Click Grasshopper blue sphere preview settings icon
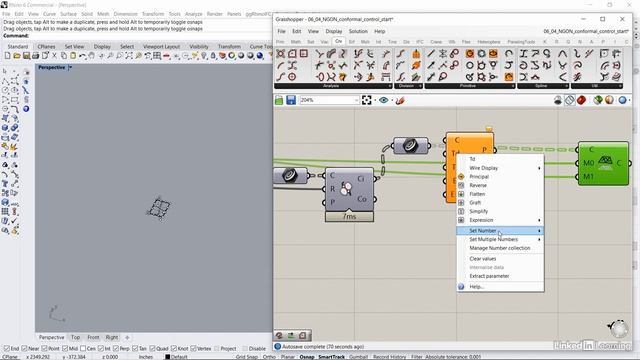This screenshot has height=360, width=640. pos(622,100)
